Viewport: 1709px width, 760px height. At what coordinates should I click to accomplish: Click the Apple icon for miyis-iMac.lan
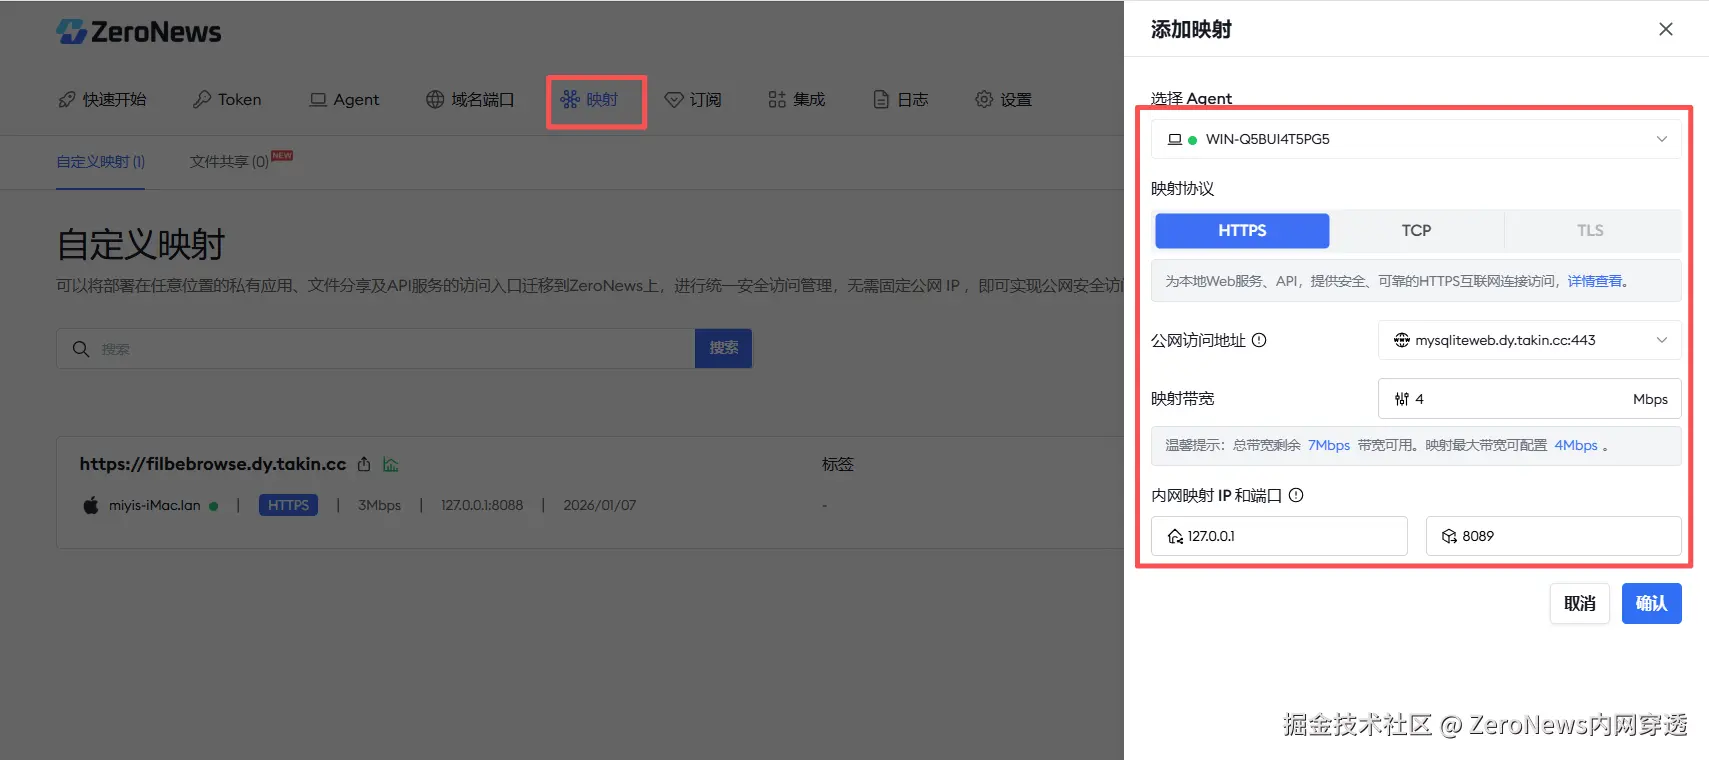(91, 505)
